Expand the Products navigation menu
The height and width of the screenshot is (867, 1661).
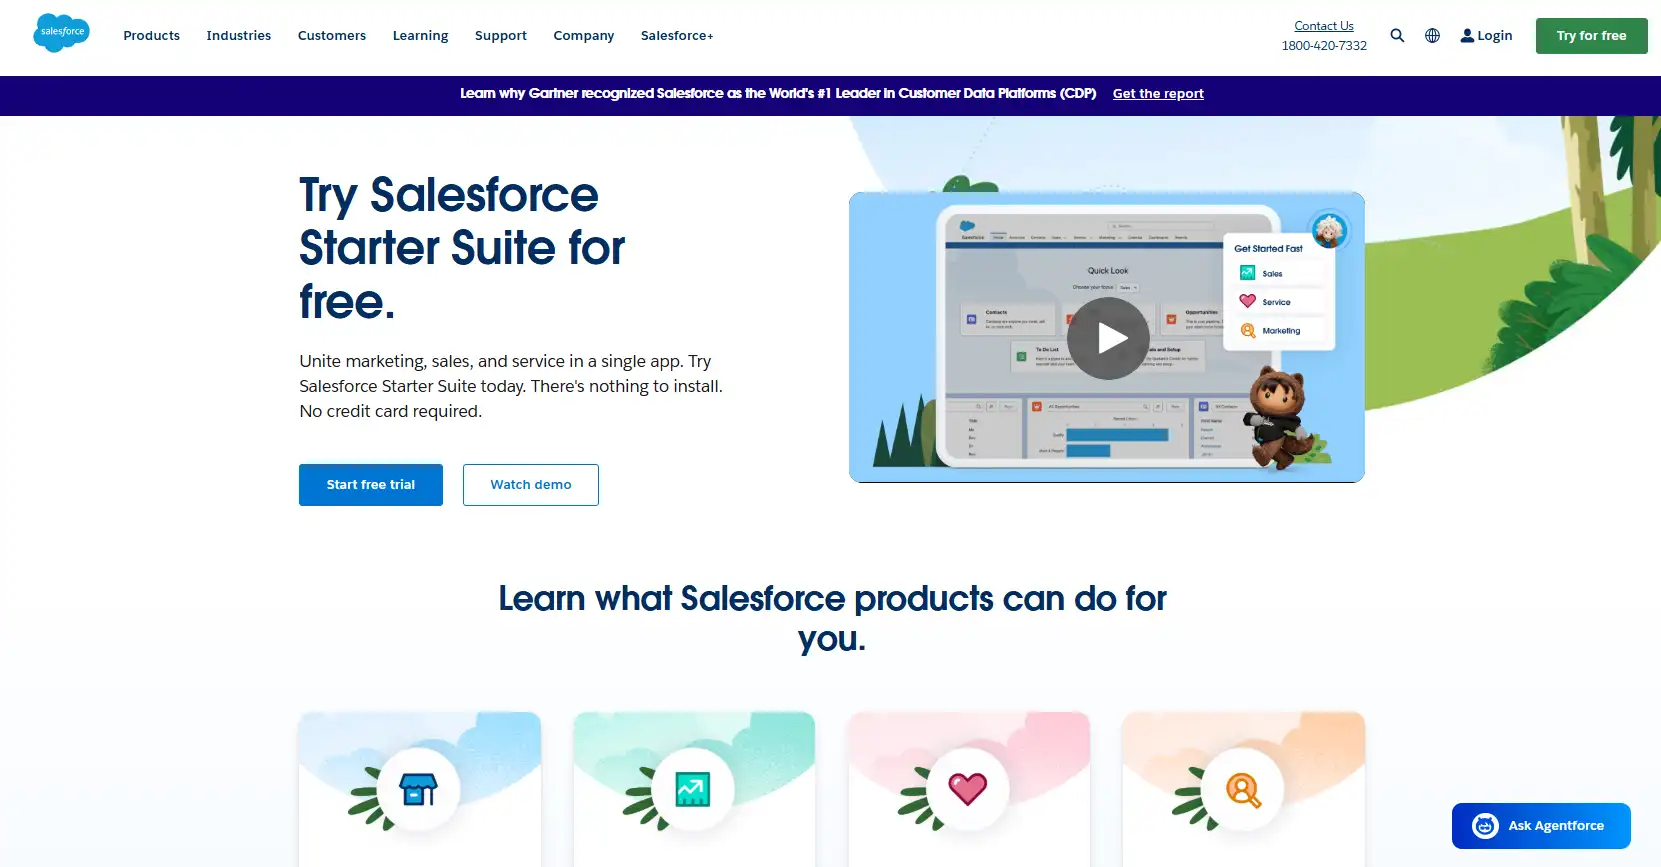point(151,36)
